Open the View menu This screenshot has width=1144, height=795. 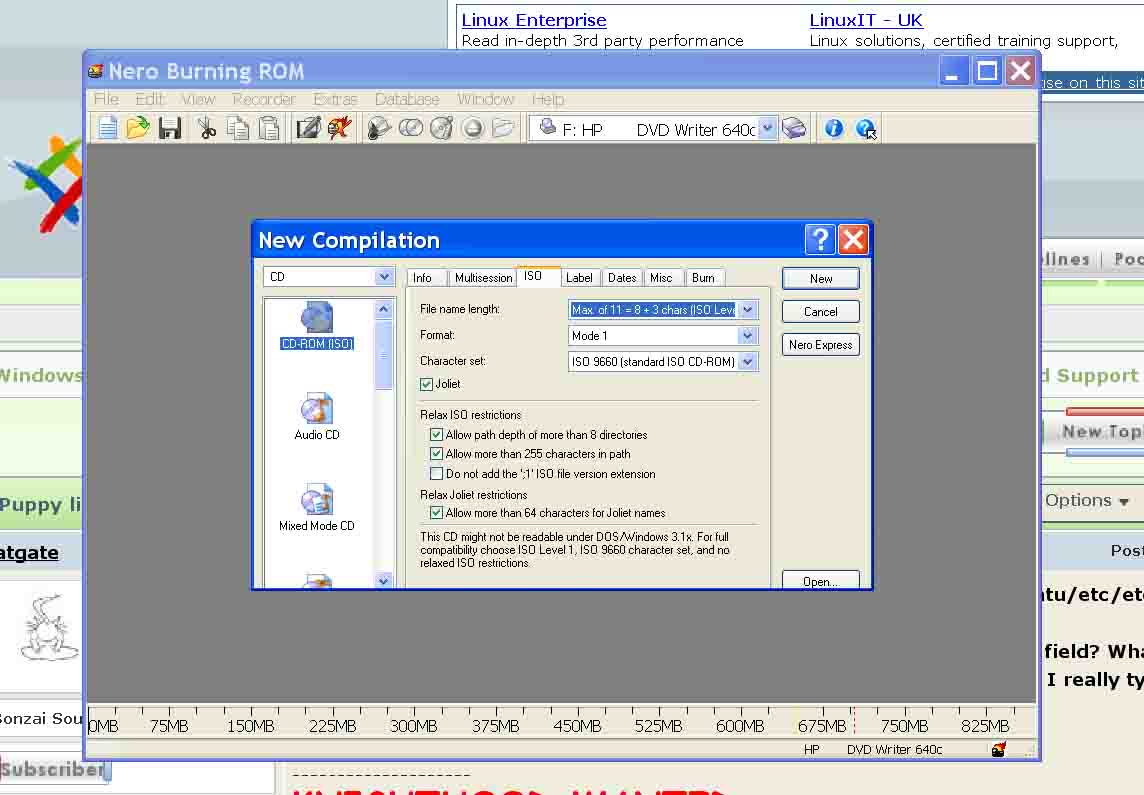point(198,99)
